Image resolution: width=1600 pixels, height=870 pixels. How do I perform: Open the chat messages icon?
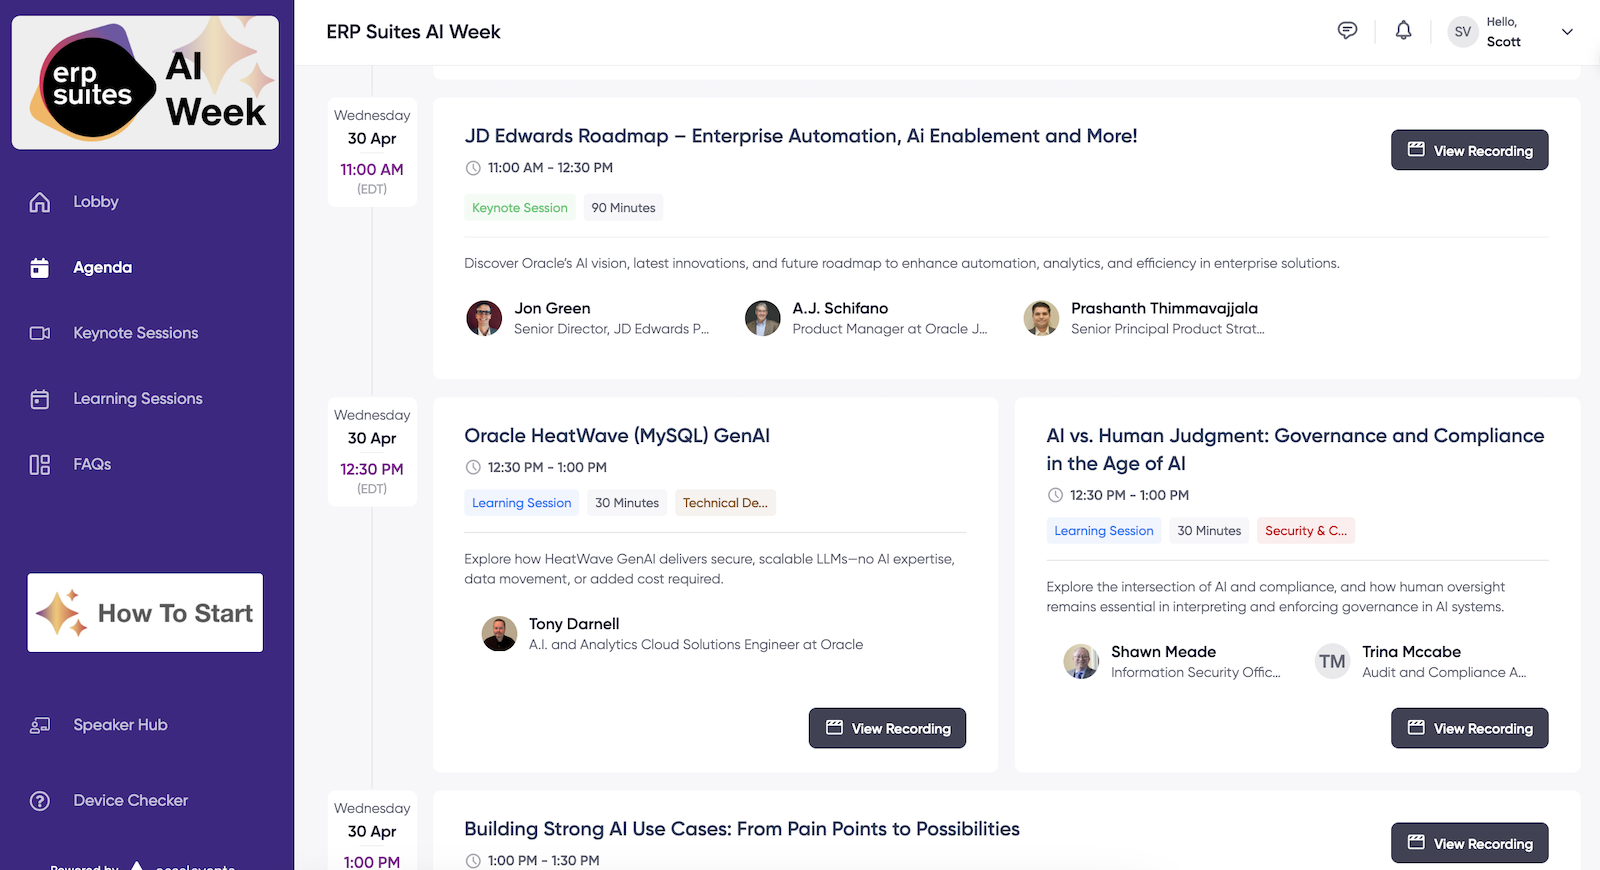(1347, 31)
